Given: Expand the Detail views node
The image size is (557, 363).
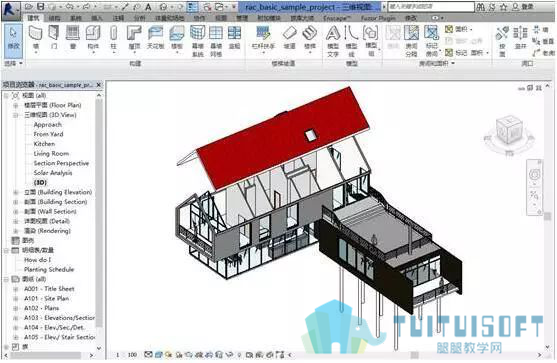Looking at the screenshot, I should (x=16, y=221).
